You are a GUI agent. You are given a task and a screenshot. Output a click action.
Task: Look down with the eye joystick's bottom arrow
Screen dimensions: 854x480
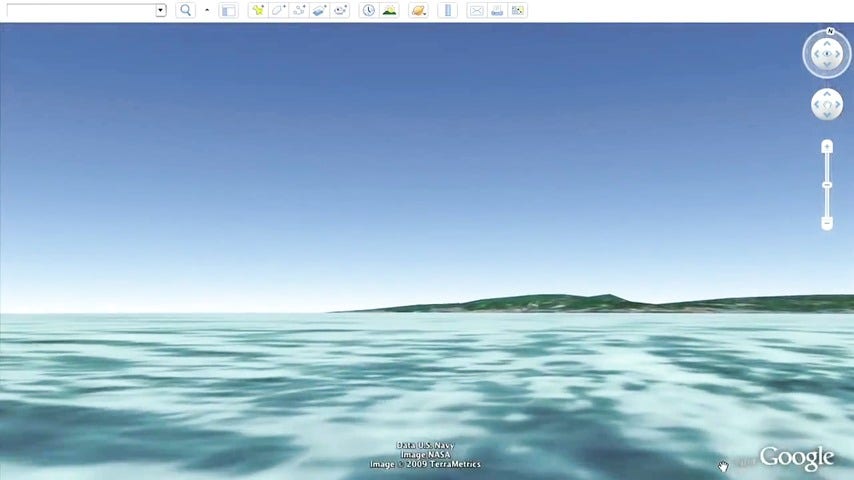point(827,64)
